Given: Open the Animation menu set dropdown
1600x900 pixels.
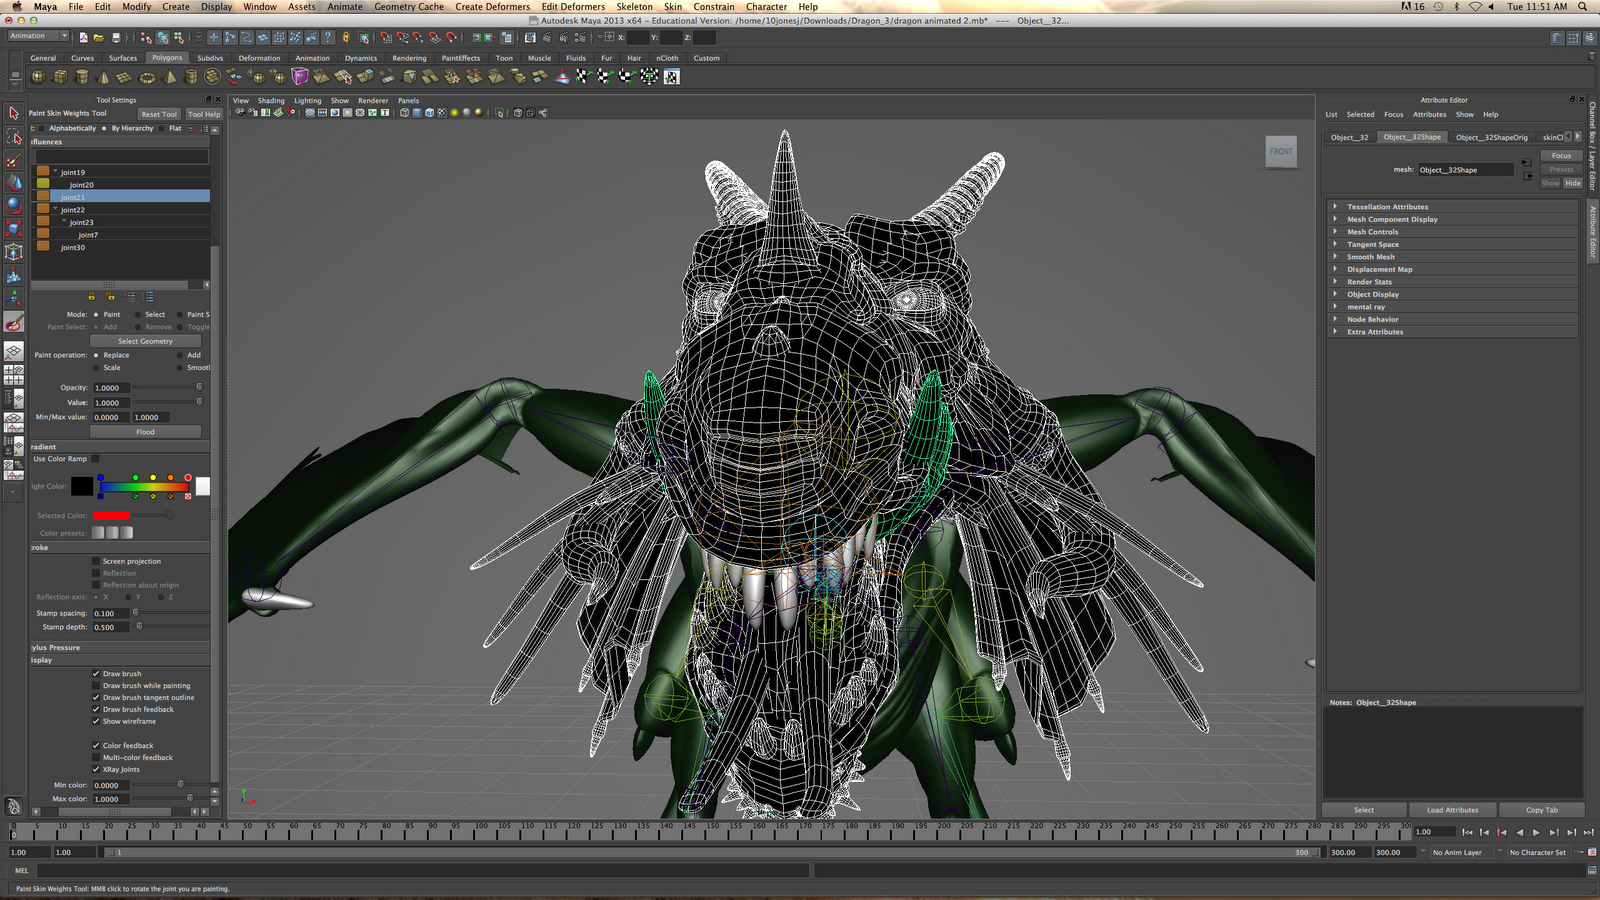Looking at the screenshot, I should pyautogui.click(x=38, y=36).
